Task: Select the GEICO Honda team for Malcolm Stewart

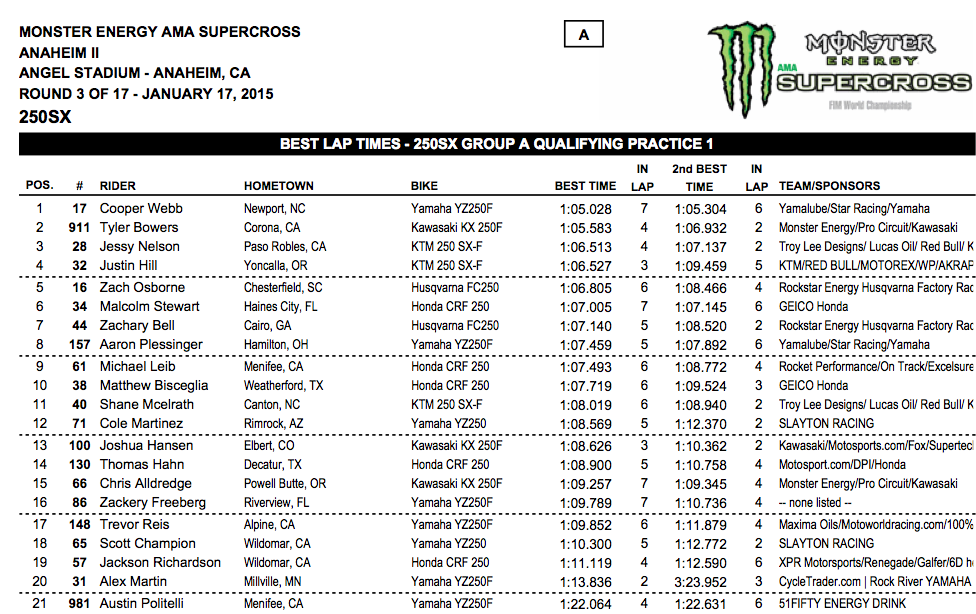Action: (814, 307)
